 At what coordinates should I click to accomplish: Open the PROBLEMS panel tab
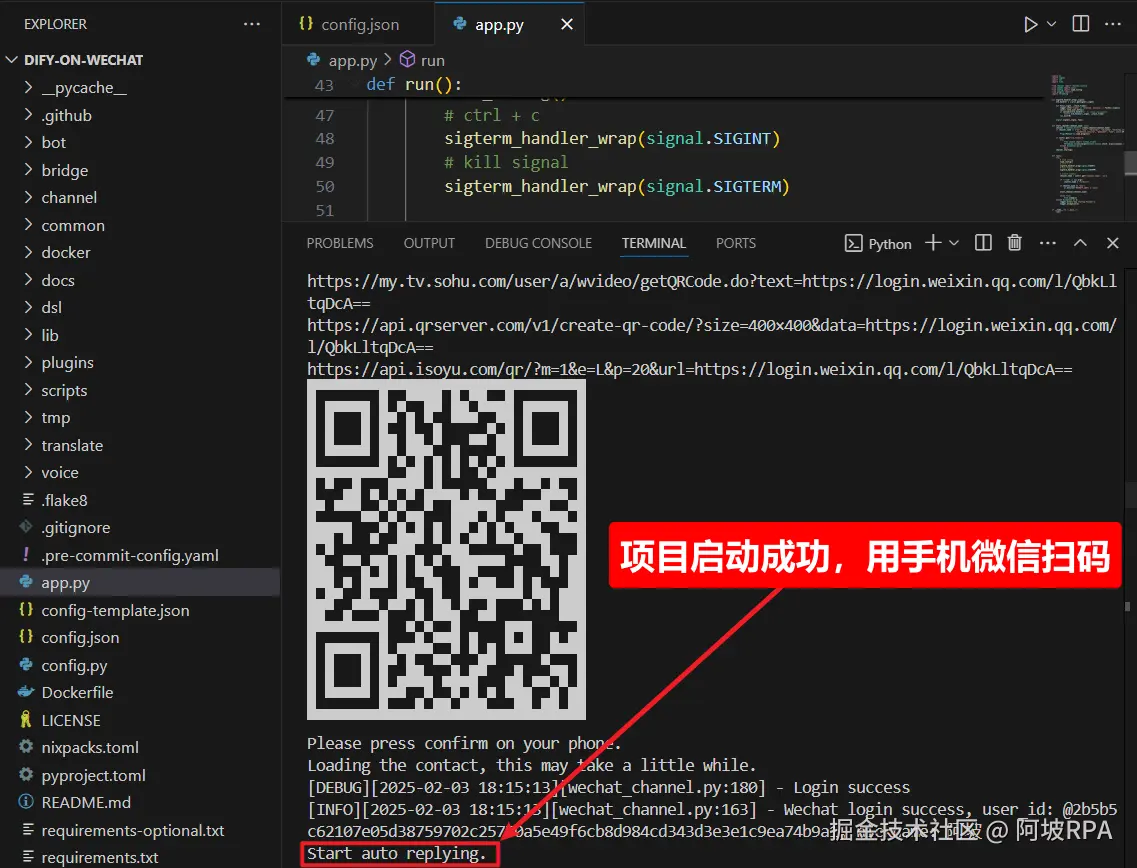339,244
